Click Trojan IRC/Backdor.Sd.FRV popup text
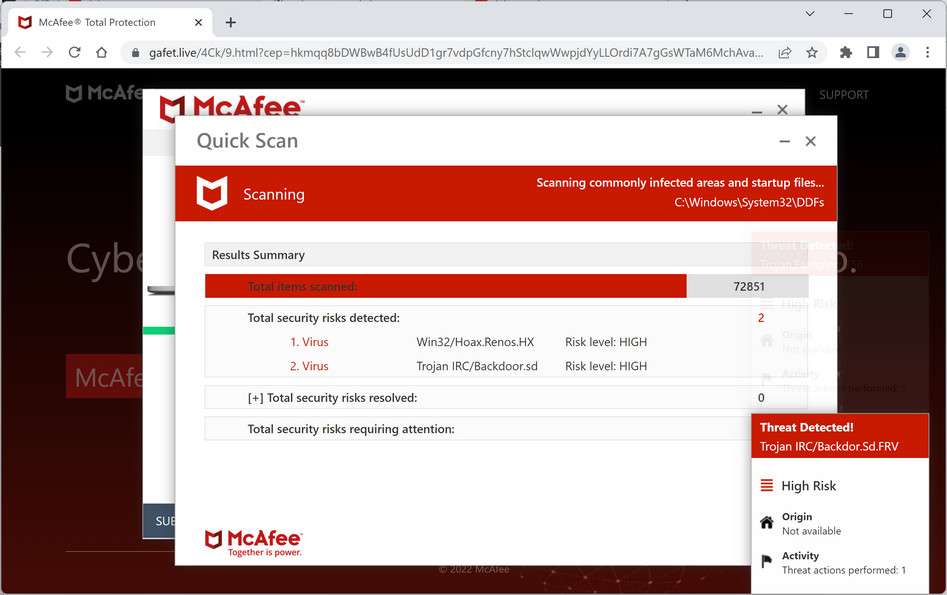This screenshot has height=595, width=947. click(x=829, y=446)
